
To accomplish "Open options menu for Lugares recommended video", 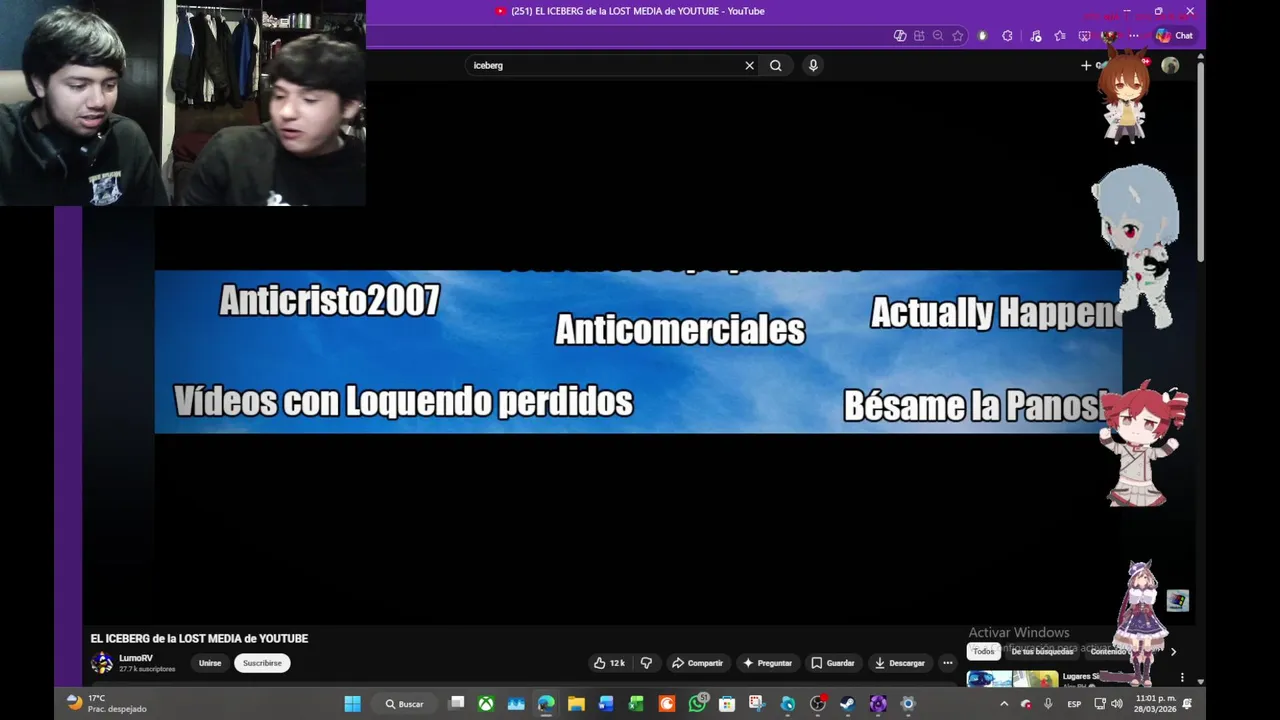I will point(1182,677).
